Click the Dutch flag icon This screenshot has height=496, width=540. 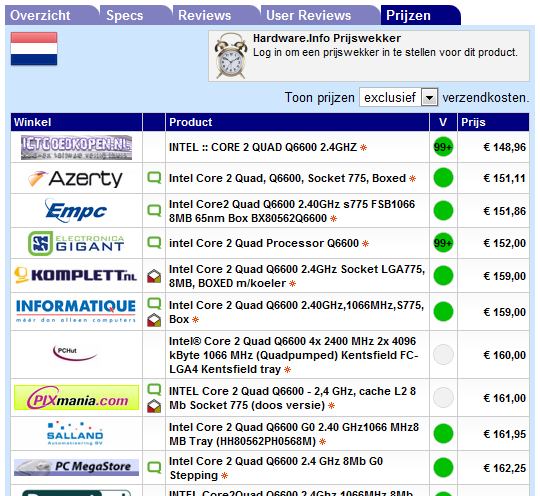[x=34, y=49]
